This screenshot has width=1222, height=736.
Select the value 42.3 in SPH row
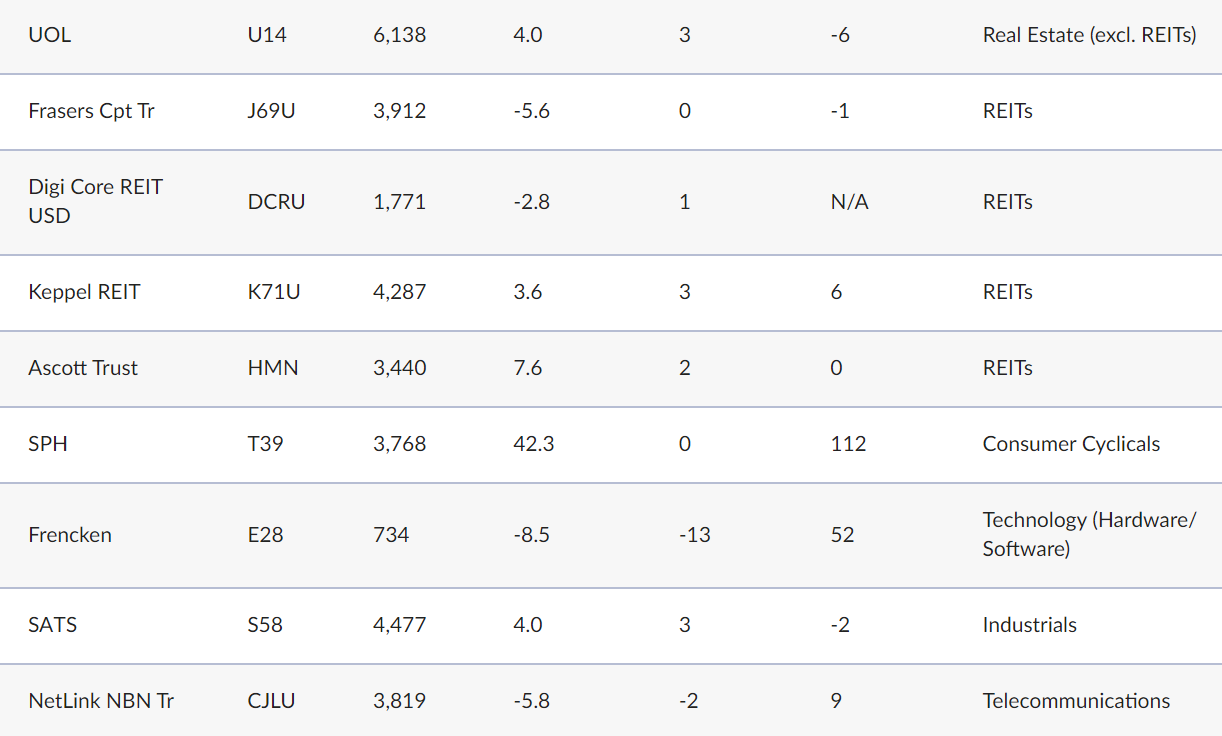533,444
